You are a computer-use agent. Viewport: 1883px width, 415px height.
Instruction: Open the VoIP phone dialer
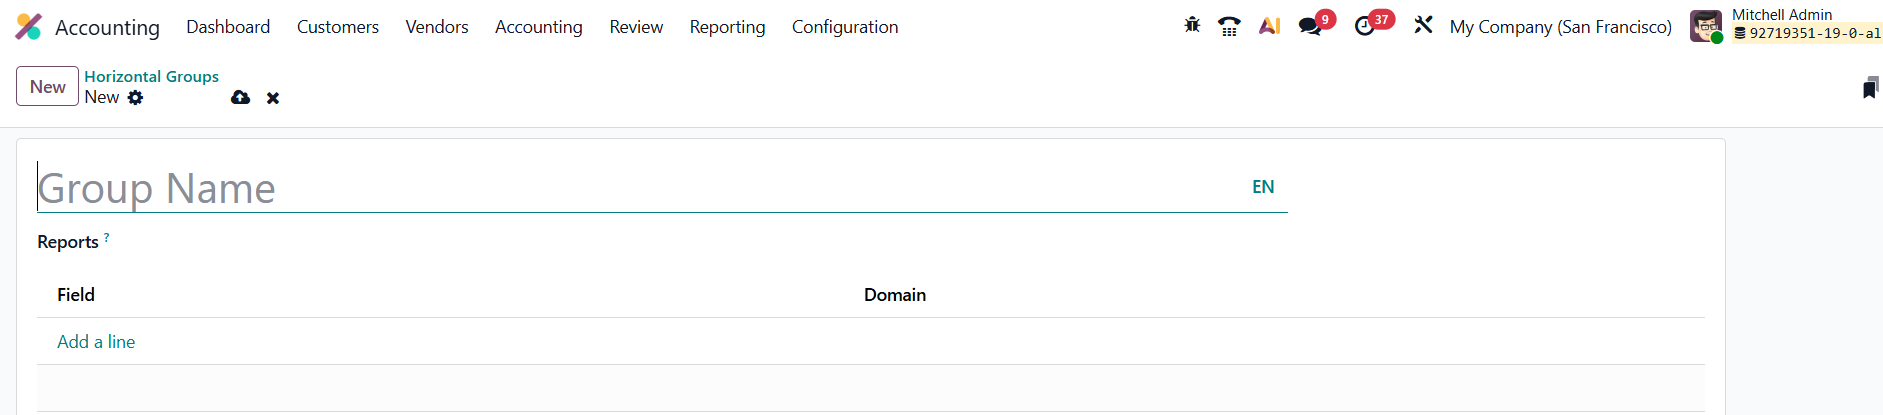tap(1229, 27)
